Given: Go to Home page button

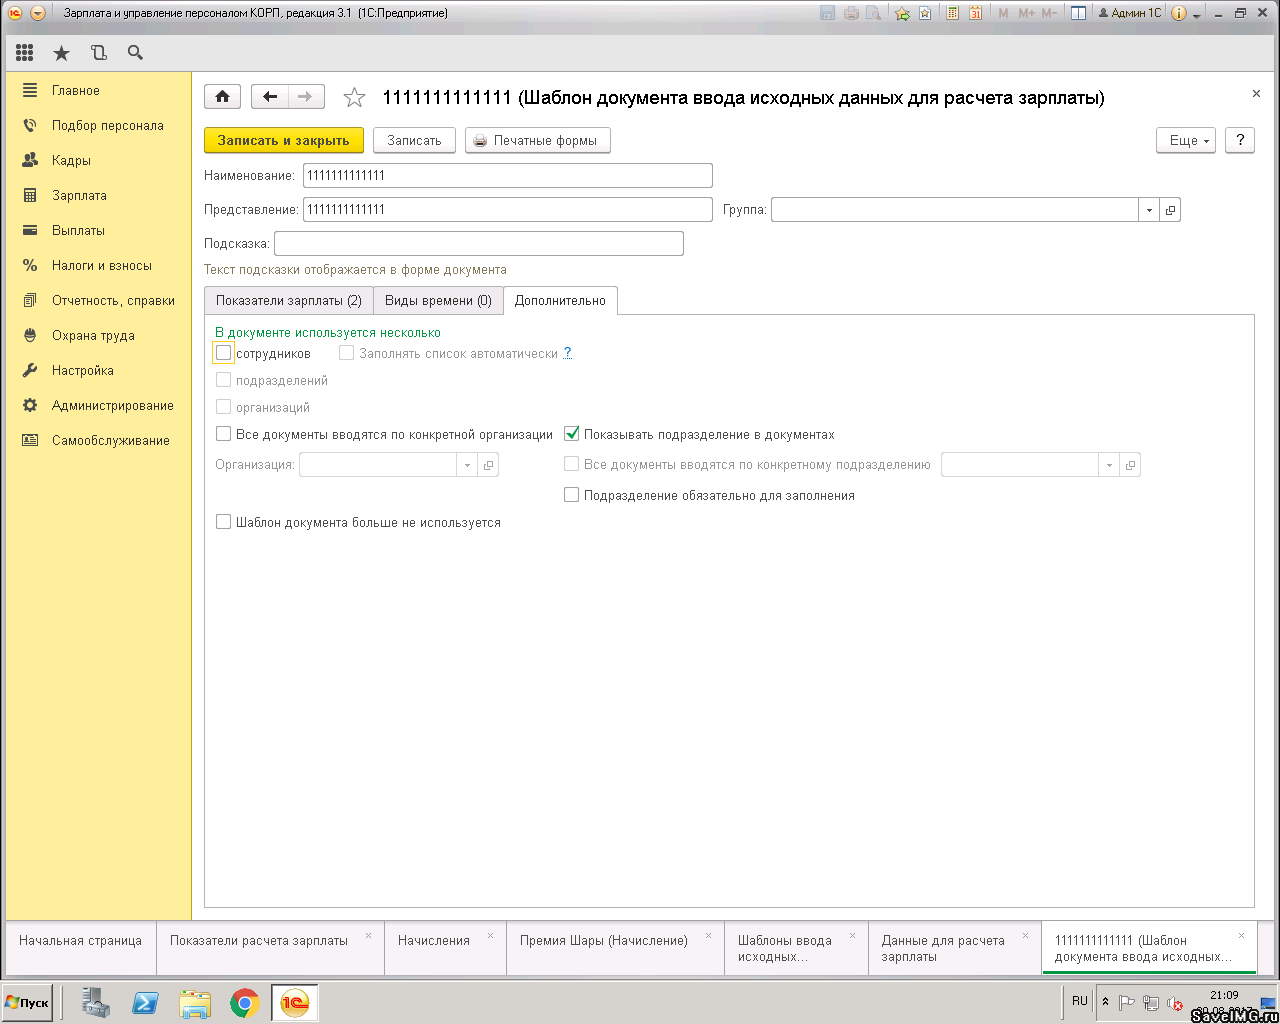Looking at the screenshot, I should [222, 97].
